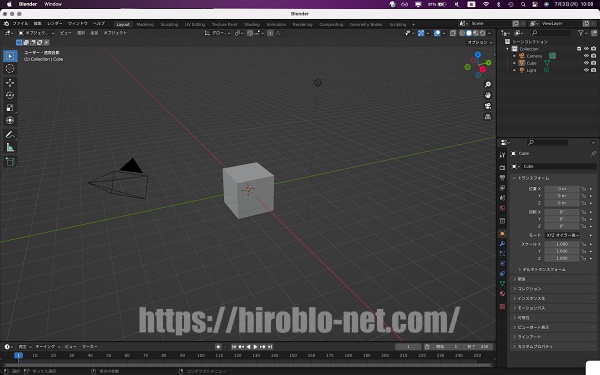Click the zoom magnifier viewport icon
Viewport: 600px width, 375px height.
coord(488,84)
